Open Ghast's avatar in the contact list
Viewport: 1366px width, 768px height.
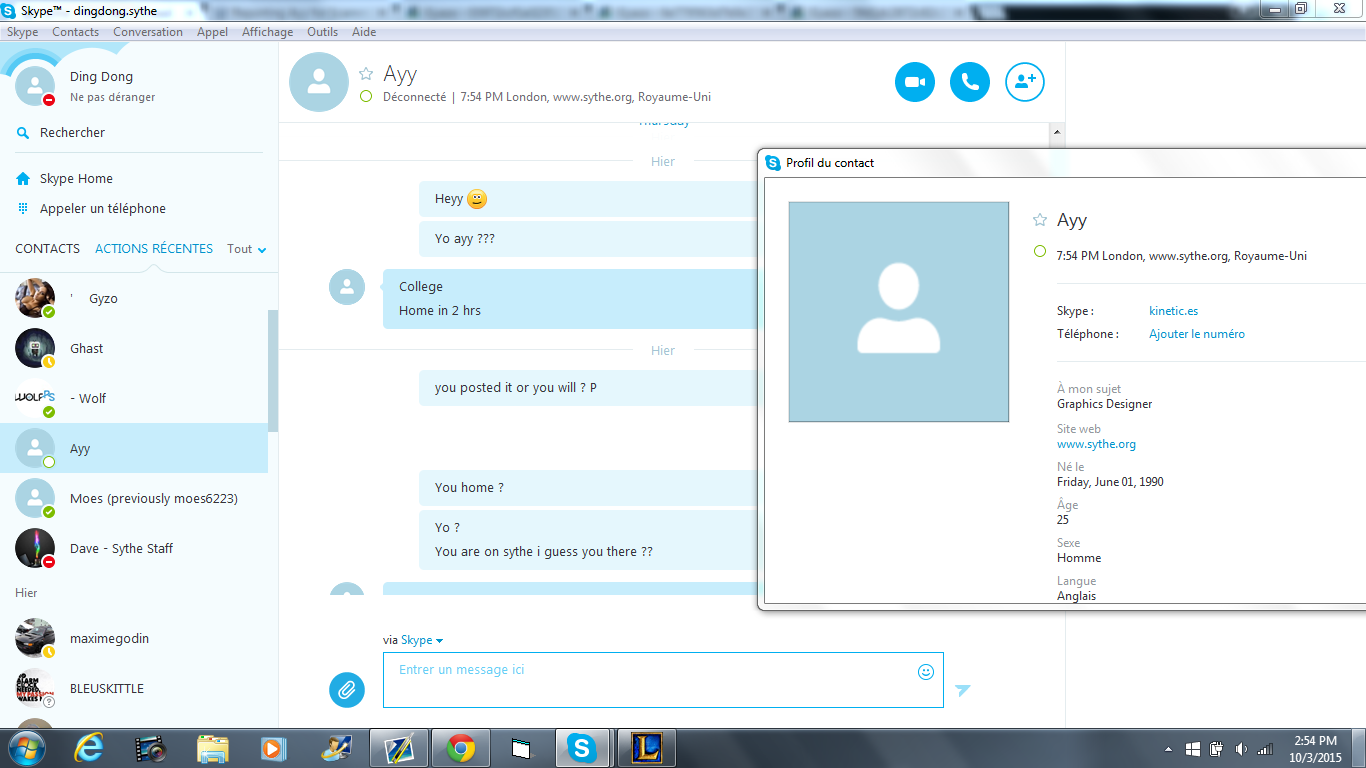(35, 348)
